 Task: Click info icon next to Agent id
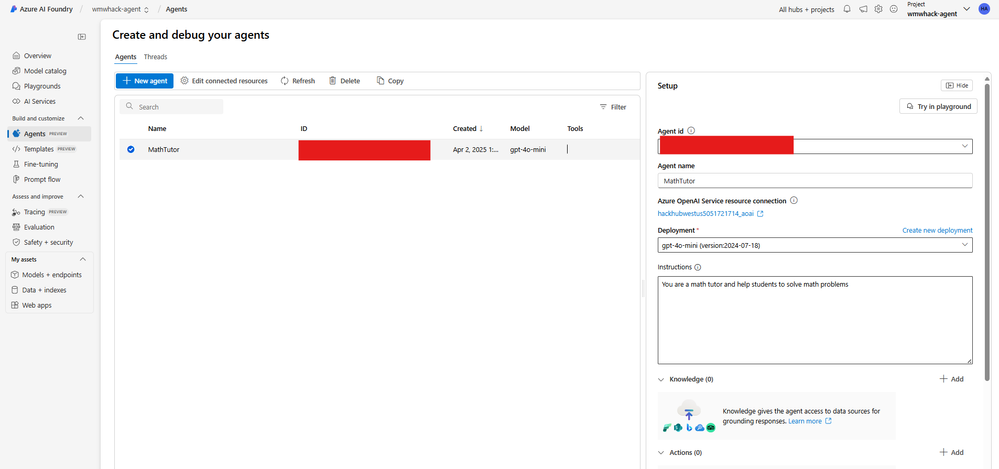pyautogui.click(x=691, y=131)
